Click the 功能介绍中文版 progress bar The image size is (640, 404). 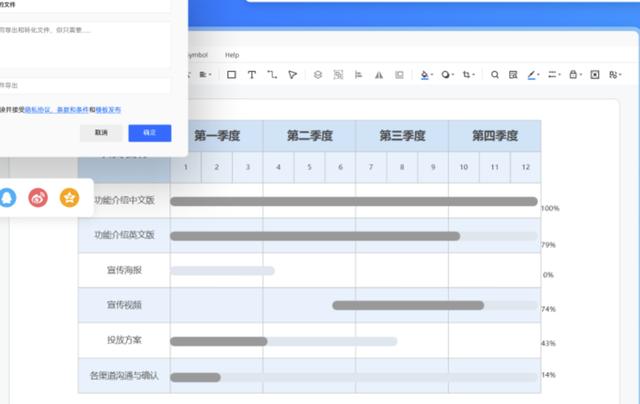[x=354, y=202]
